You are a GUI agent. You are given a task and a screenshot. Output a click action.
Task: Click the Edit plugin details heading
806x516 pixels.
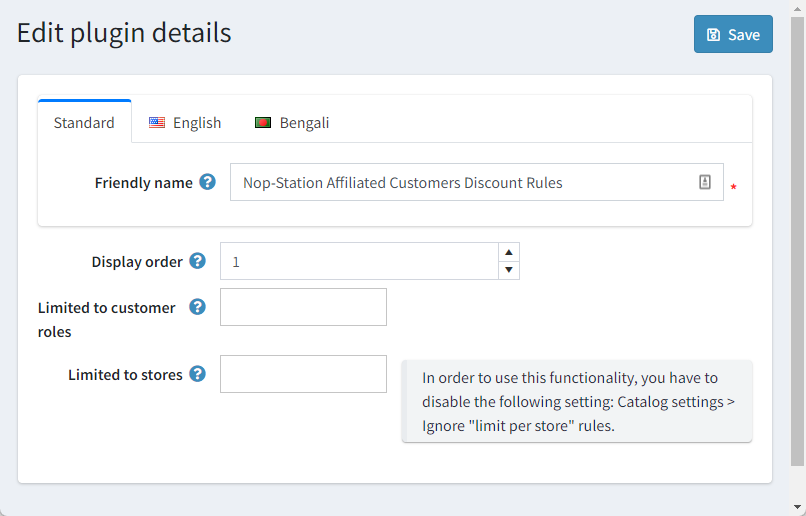[x=124, y=33]
